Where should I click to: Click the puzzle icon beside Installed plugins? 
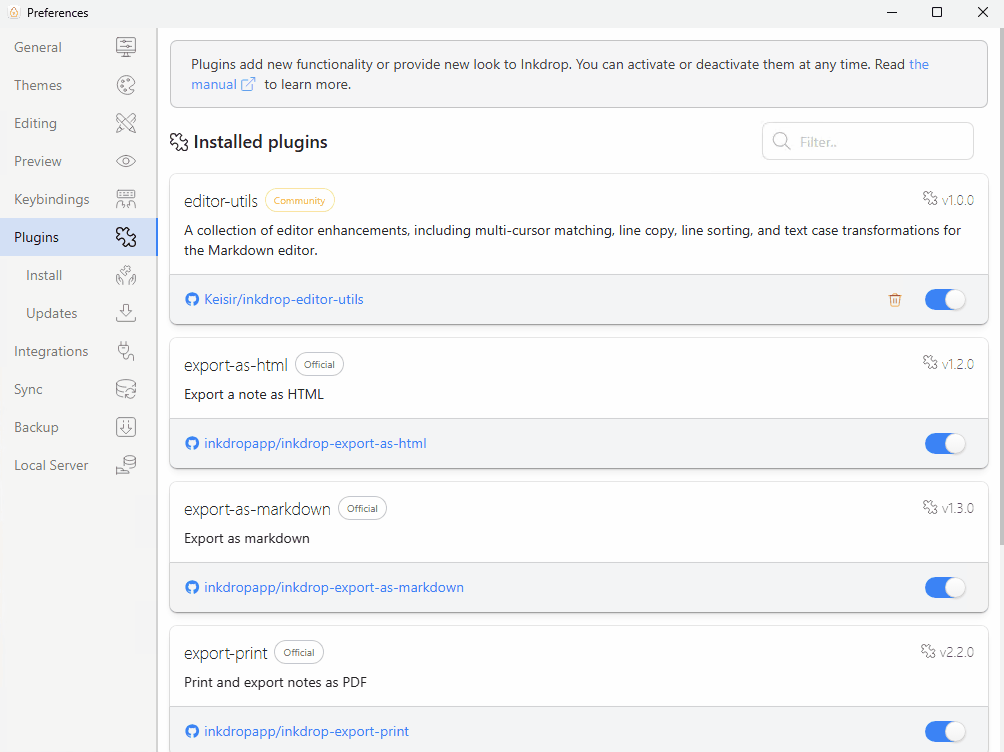tap(179, 142)
